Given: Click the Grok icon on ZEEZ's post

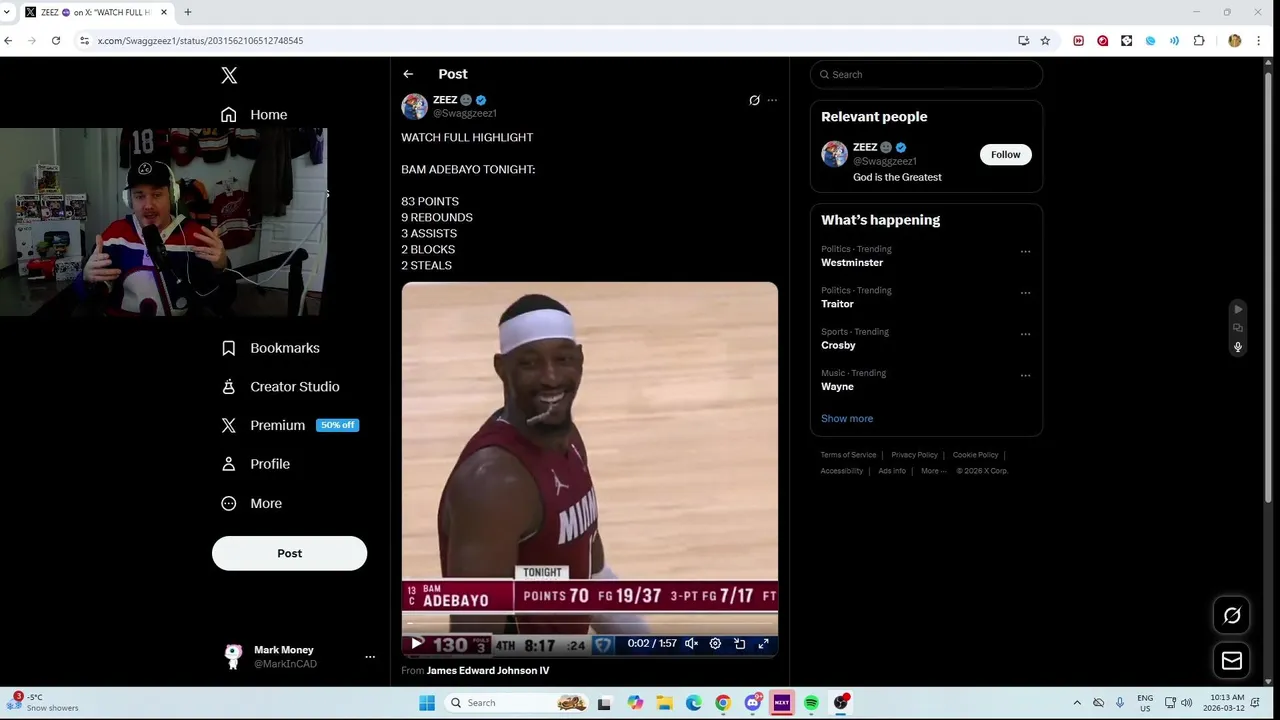Looking at the screenshot, I should click(755, 100).
